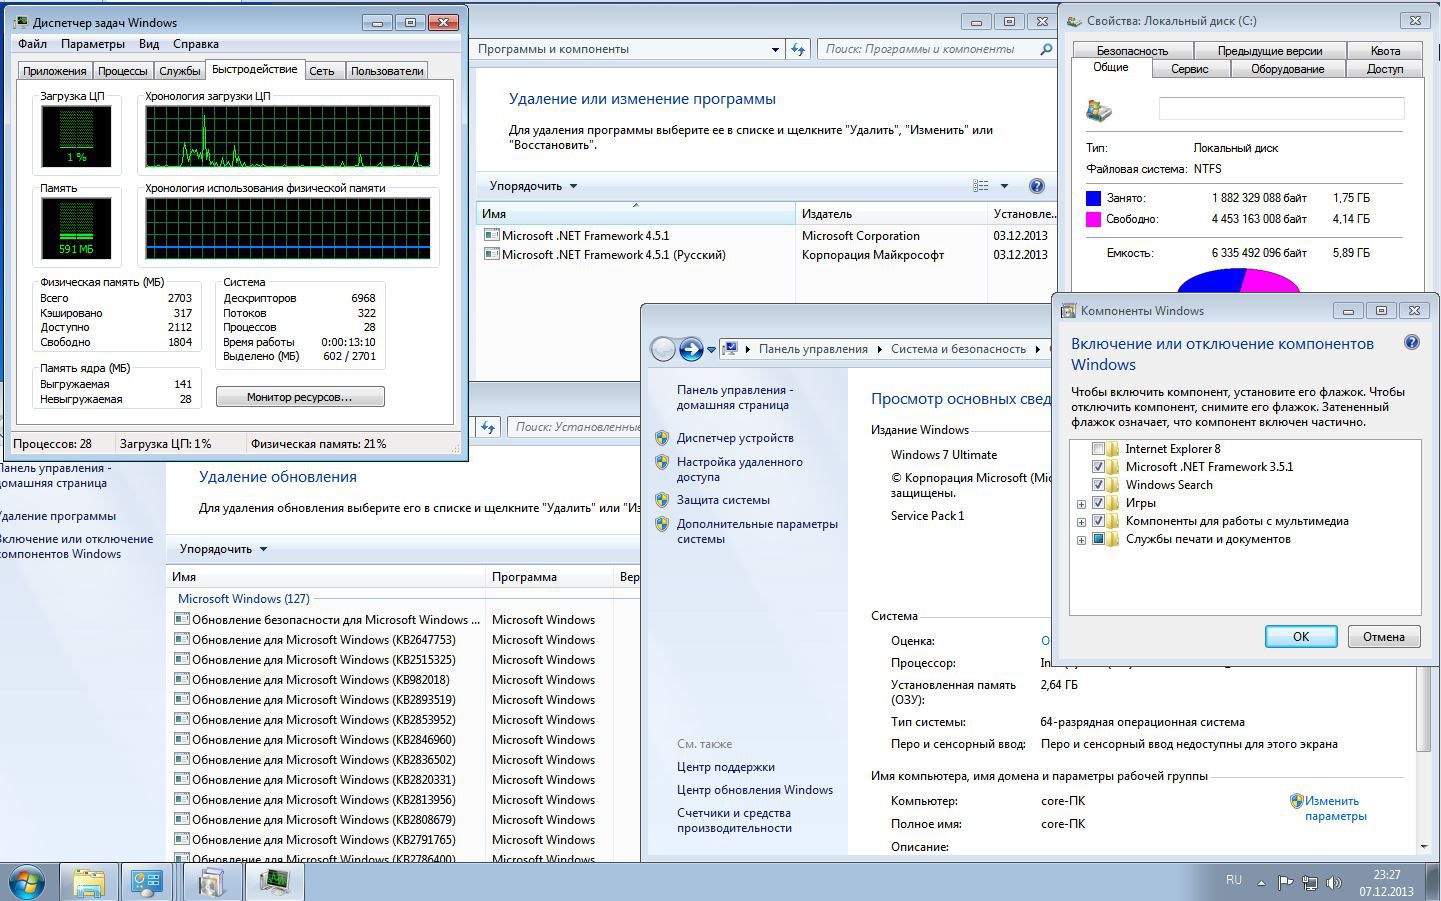Image resolution: width=1441 pixels, height=901 pixels.
Task: Click the folder icon of Игры component
Action: [1112, 503]
